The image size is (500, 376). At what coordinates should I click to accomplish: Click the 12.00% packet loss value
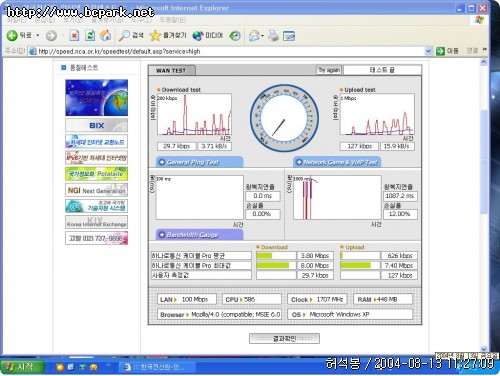(x=400, y=214)
